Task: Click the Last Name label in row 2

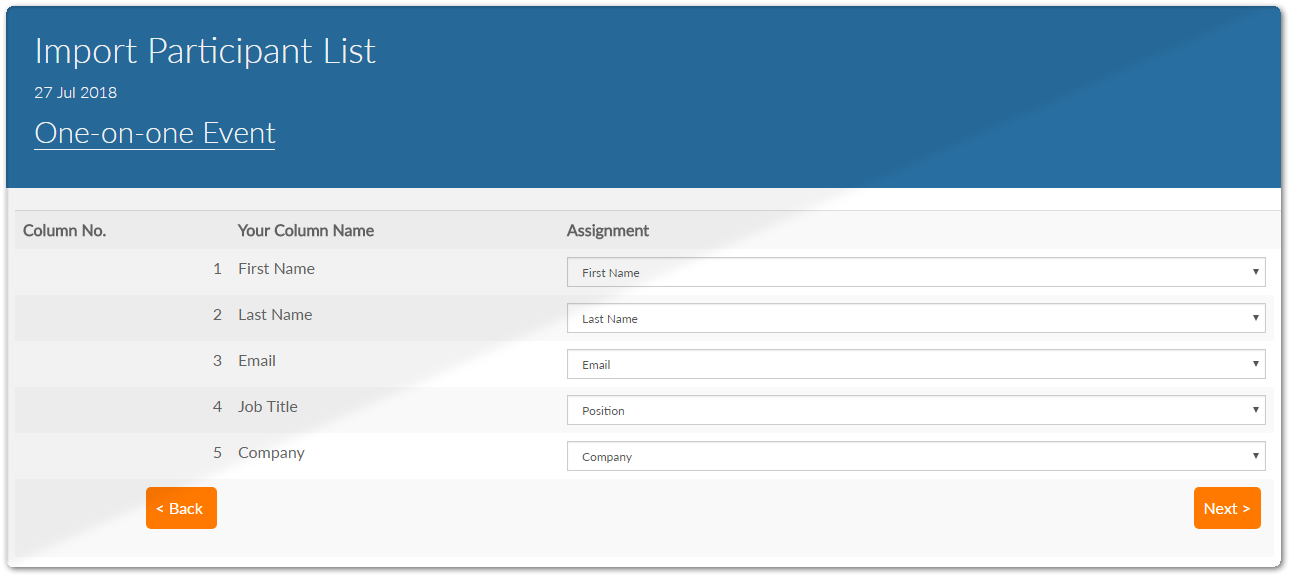Action: coord(275,315)
